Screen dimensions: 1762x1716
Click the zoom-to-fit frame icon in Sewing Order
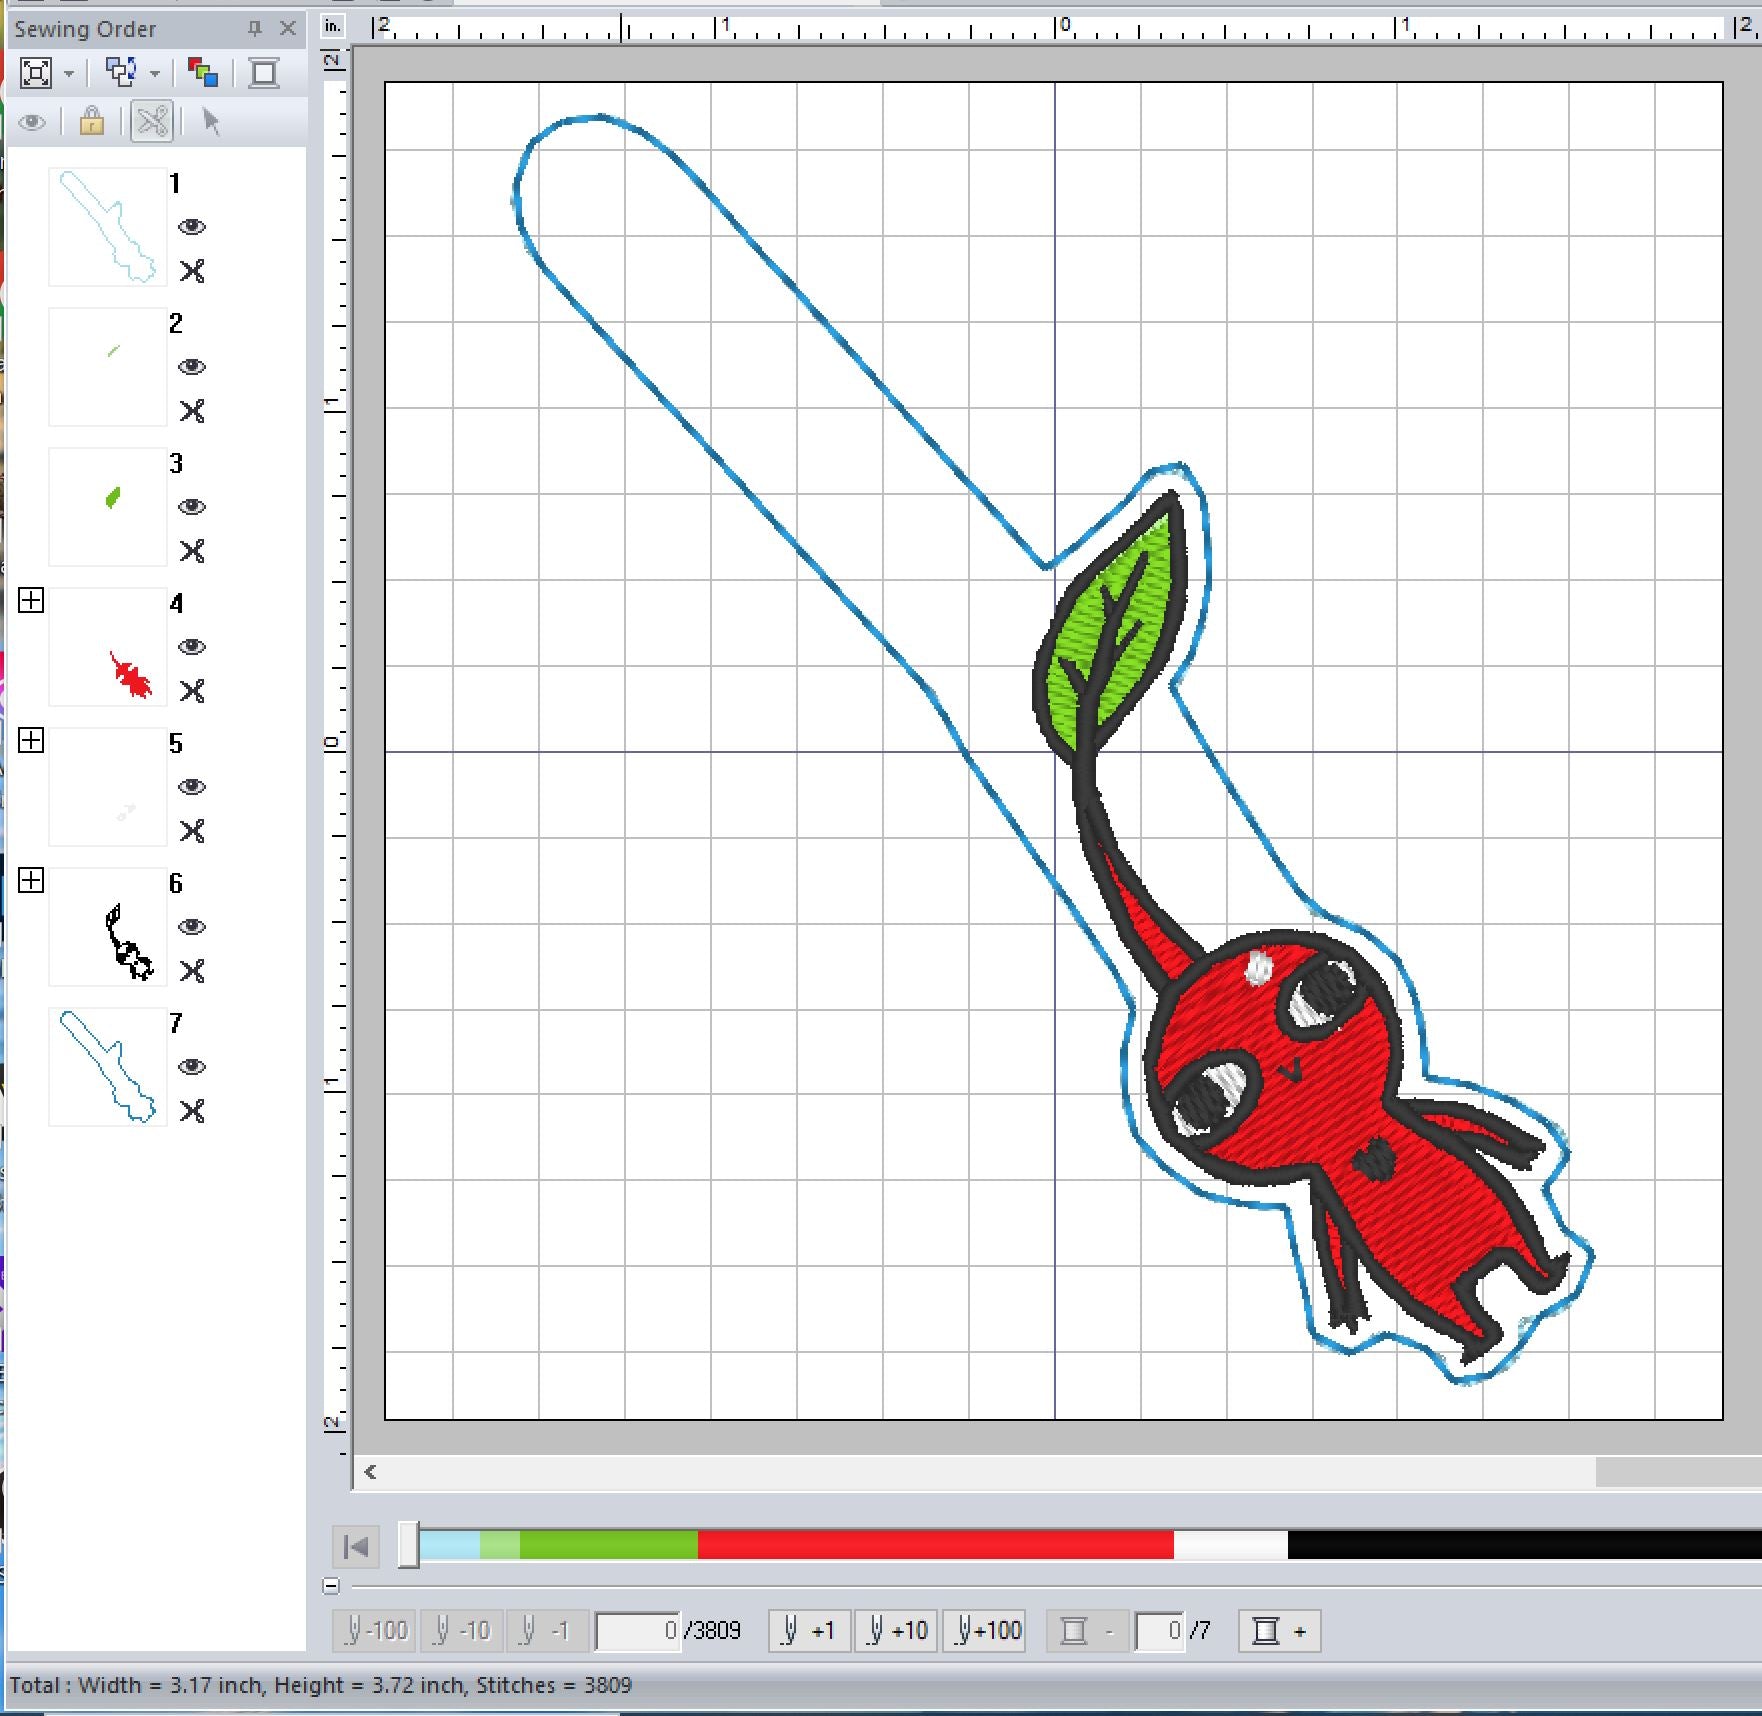coord(35,73)
